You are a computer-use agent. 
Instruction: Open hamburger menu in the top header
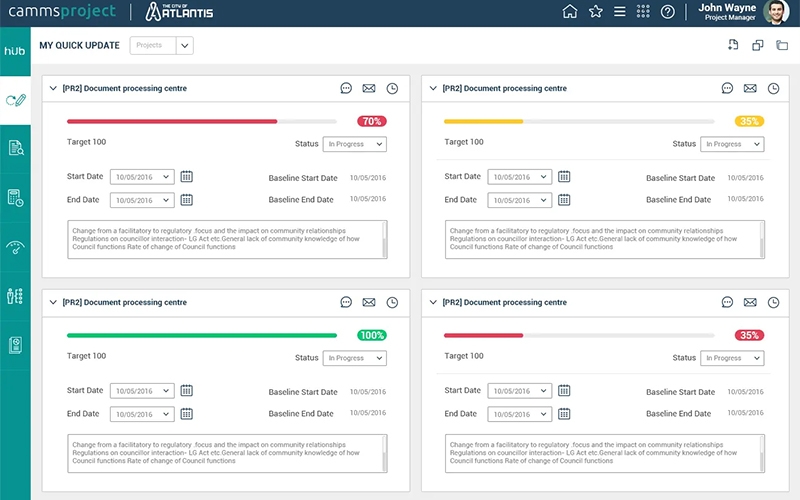point(620,12)
